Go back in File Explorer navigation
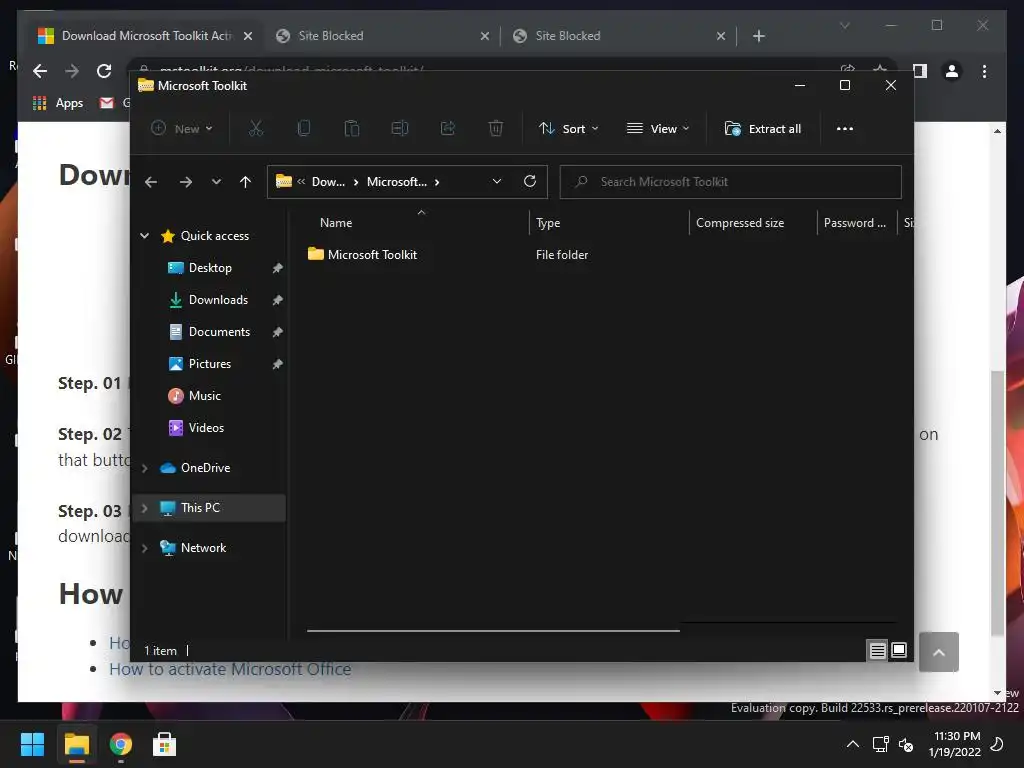Image resolution: width=1024 pixels, height=768 pixels. pyautogui.click(x=151, y=182)
